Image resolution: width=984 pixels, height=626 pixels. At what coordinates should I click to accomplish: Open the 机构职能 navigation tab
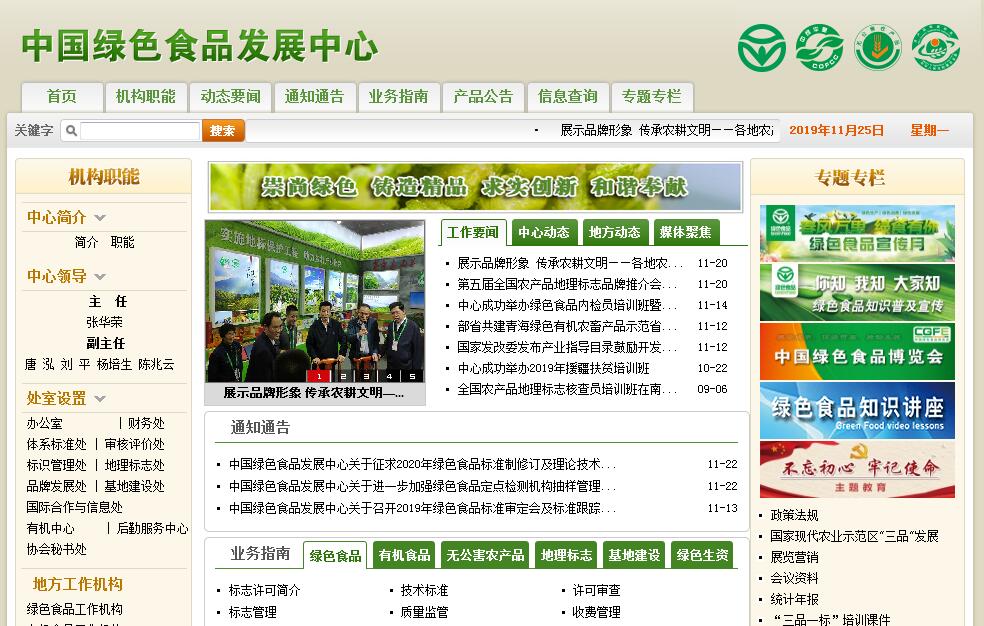point(146,97)
